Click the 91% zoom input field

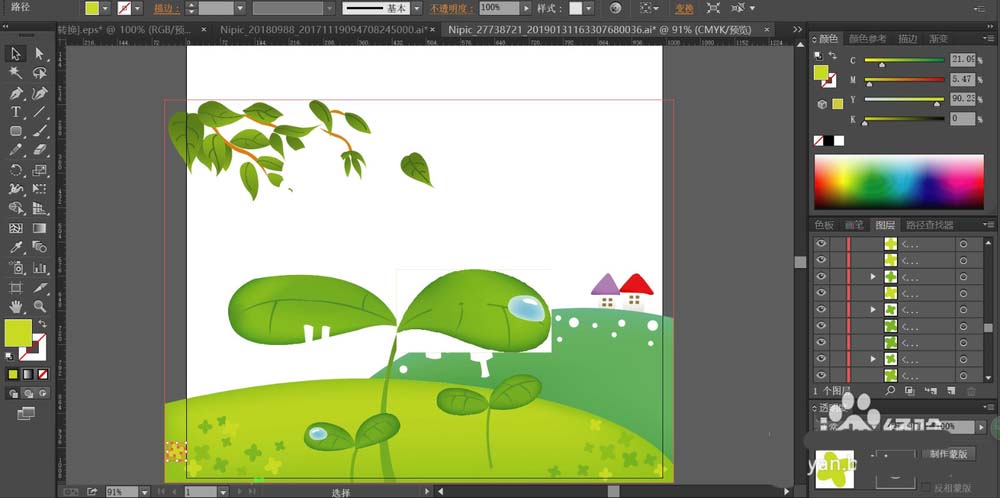tap(122, 492)
